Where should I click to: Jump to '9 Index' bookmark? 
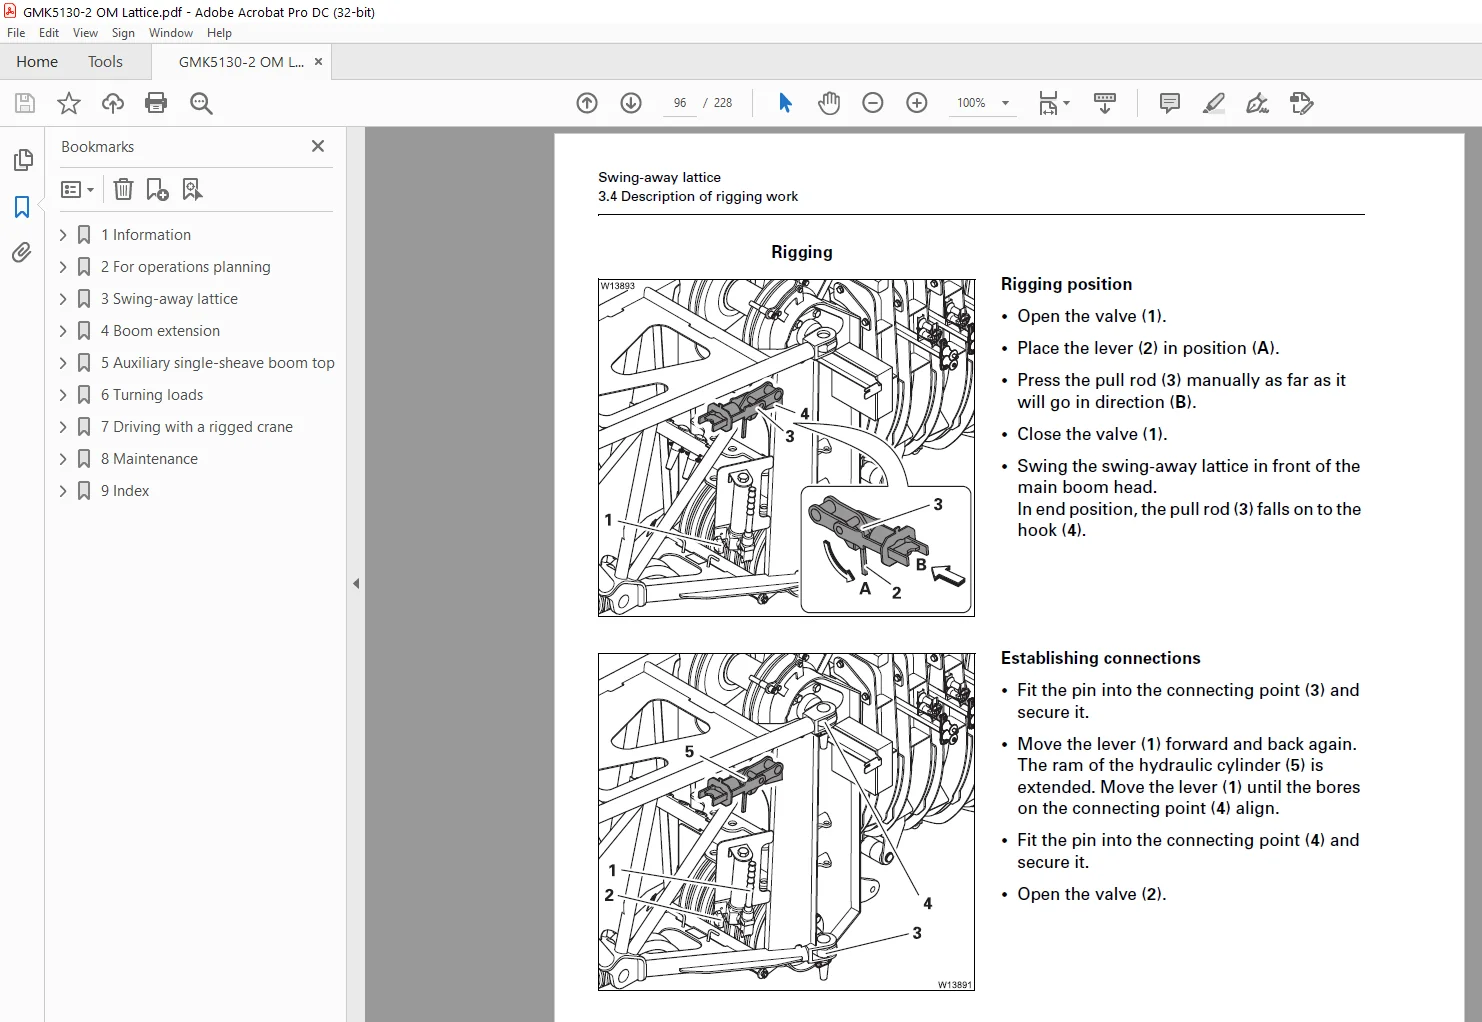[125, 491]
